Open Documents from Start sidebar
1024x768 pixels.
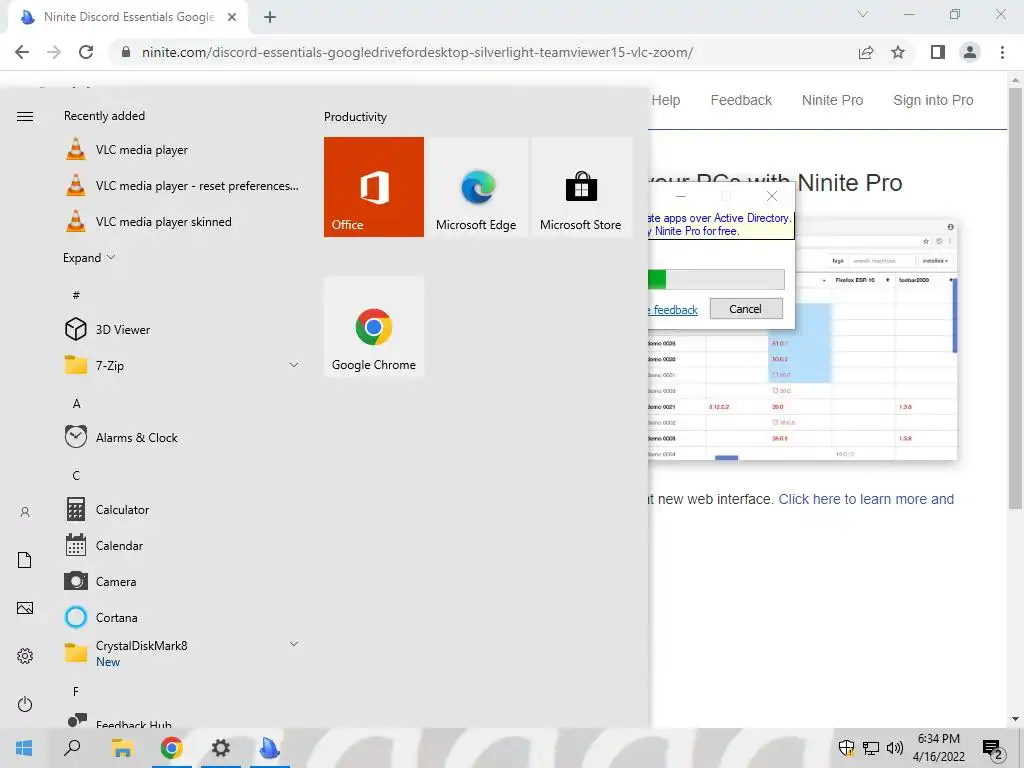click(x=25, y=560)
